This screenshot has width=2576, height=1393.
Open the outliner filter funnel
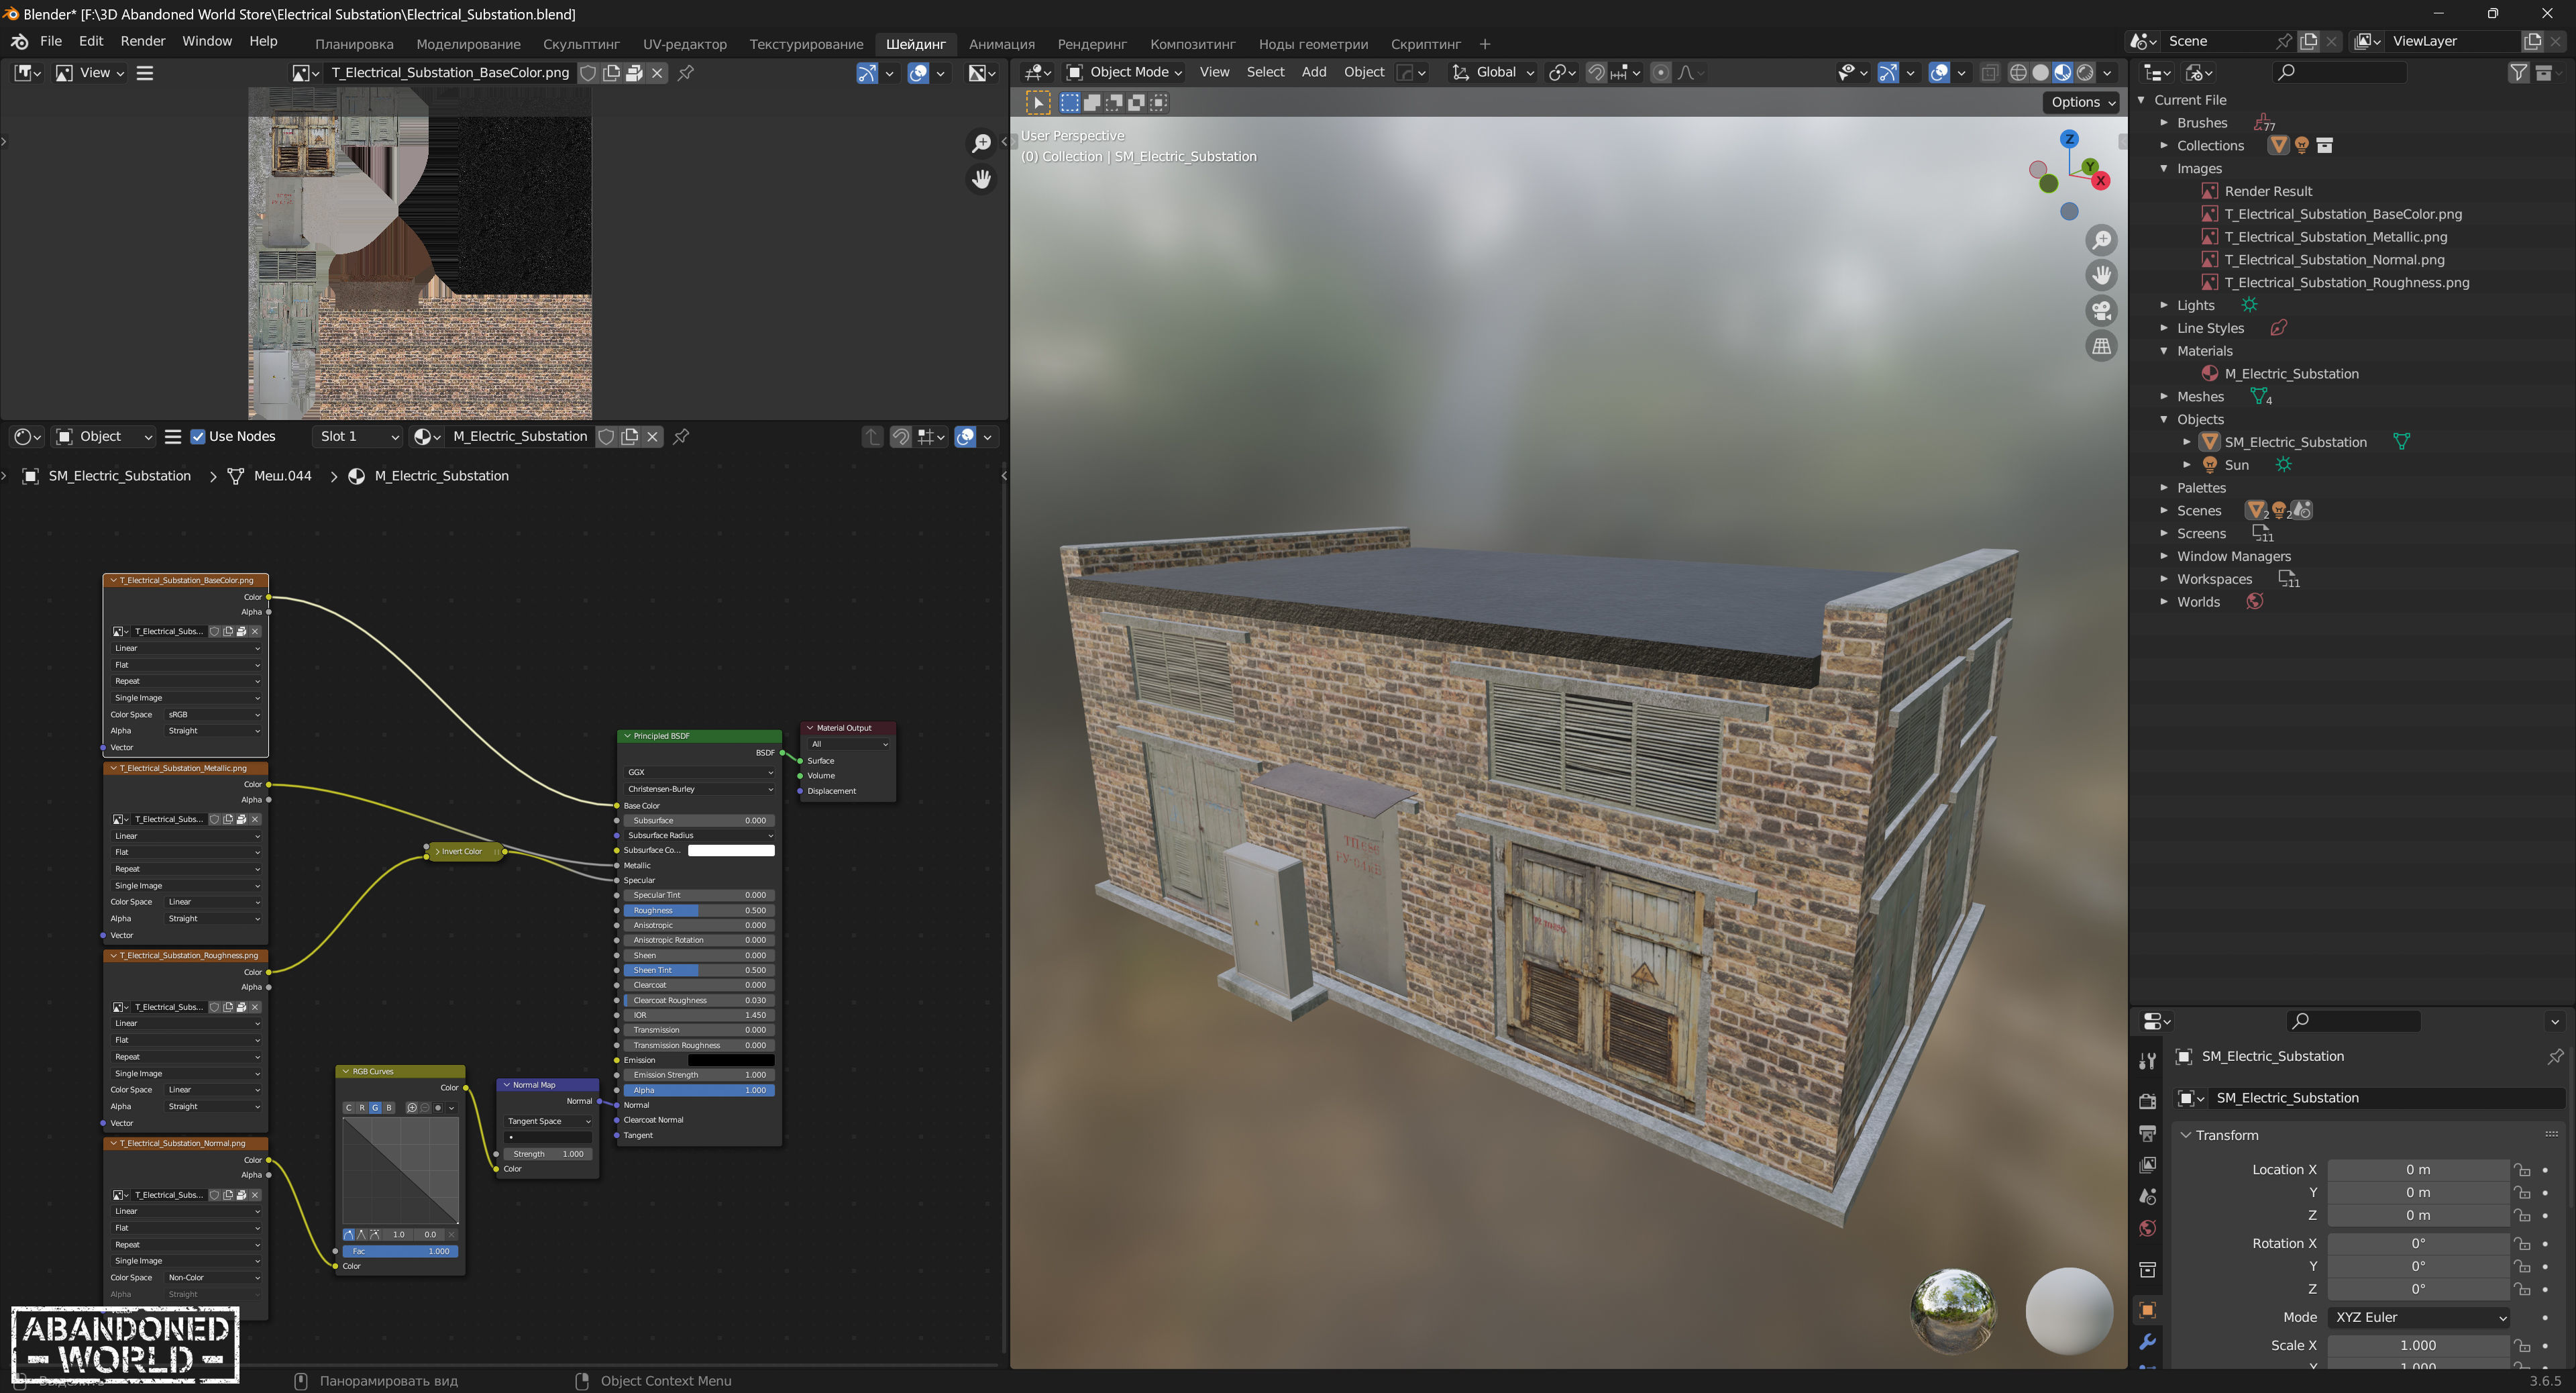point(2518,72)
